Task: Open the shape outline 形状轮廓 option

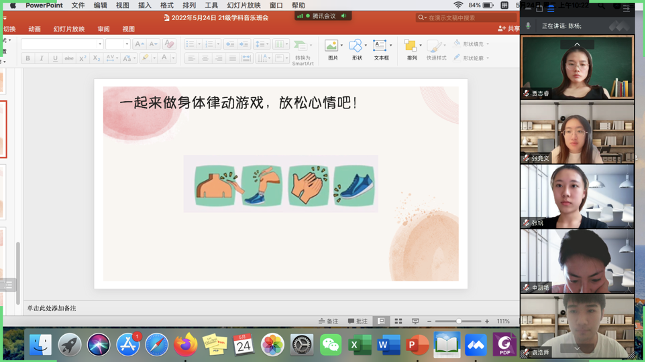Action: coord(471,58)
